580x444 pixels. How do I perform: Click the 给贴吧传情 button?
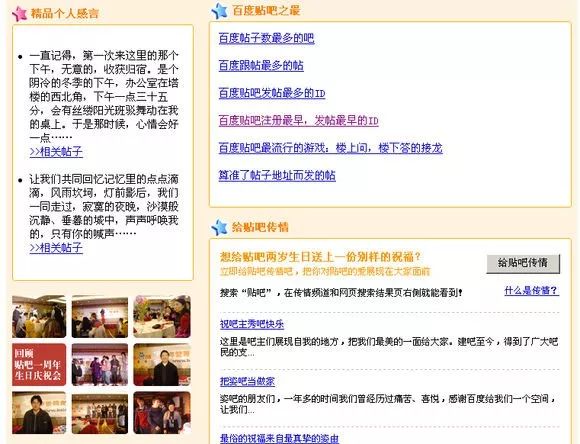click(x=523, y=263)
